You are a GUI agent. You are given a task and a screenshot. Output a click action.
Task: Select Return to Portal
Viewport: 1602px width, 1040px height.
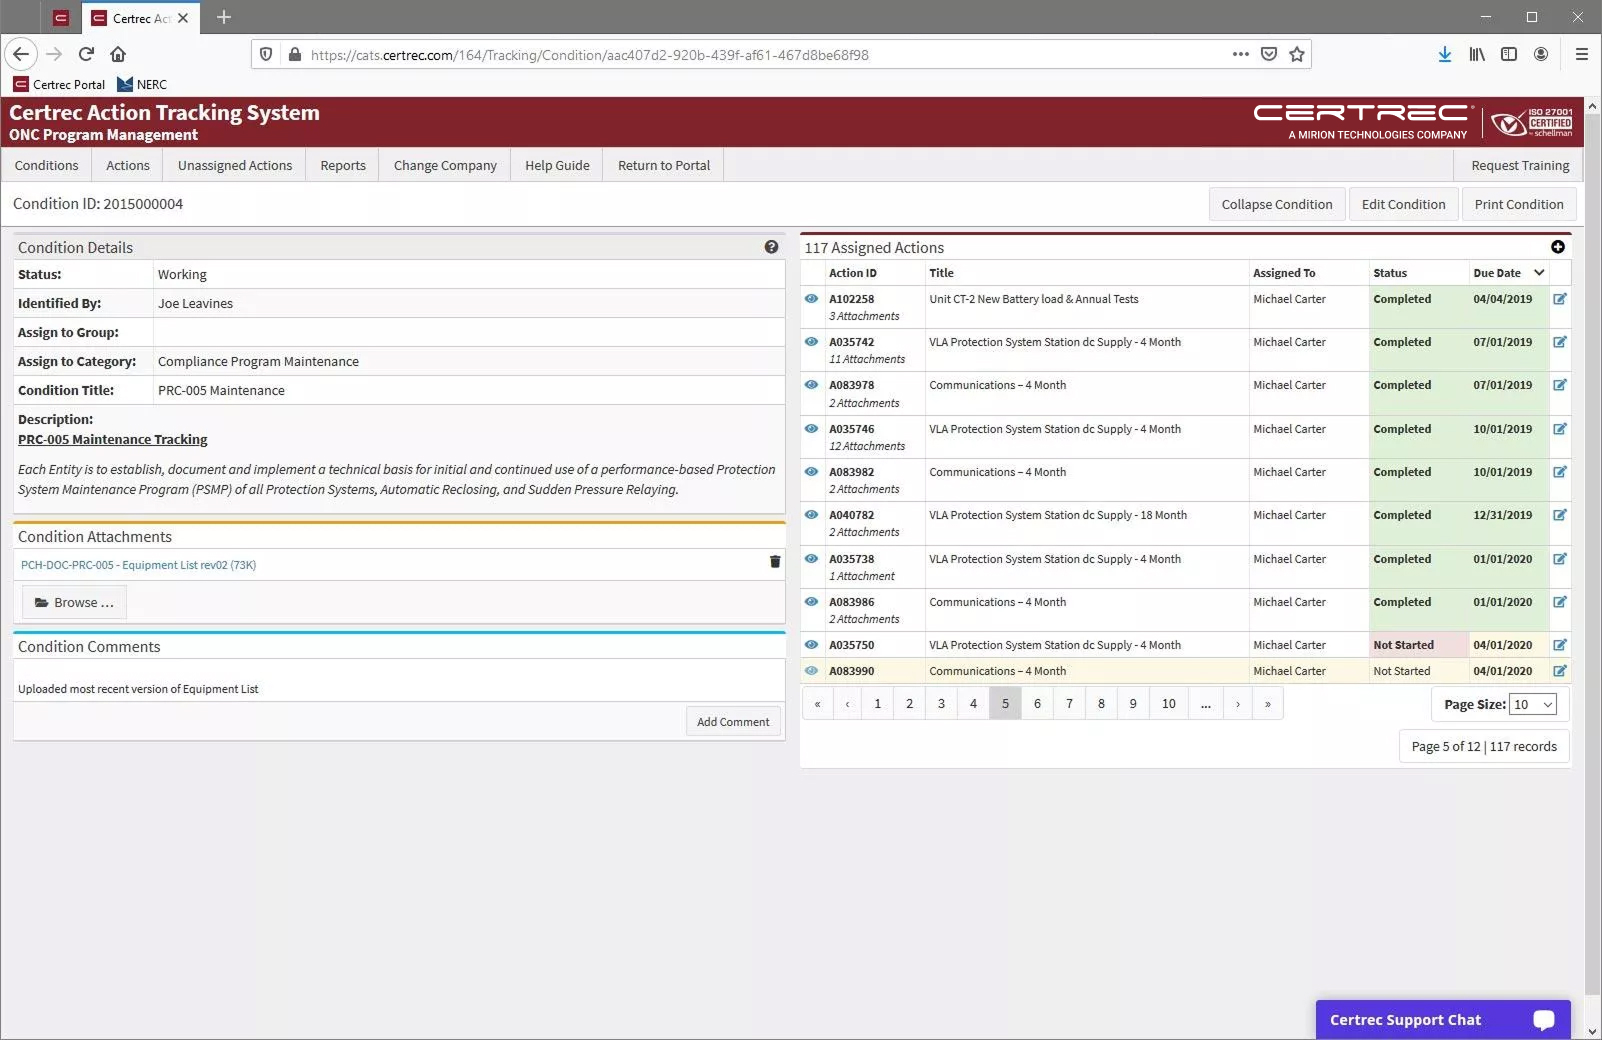pyautogui.click(x=664, y=165)
